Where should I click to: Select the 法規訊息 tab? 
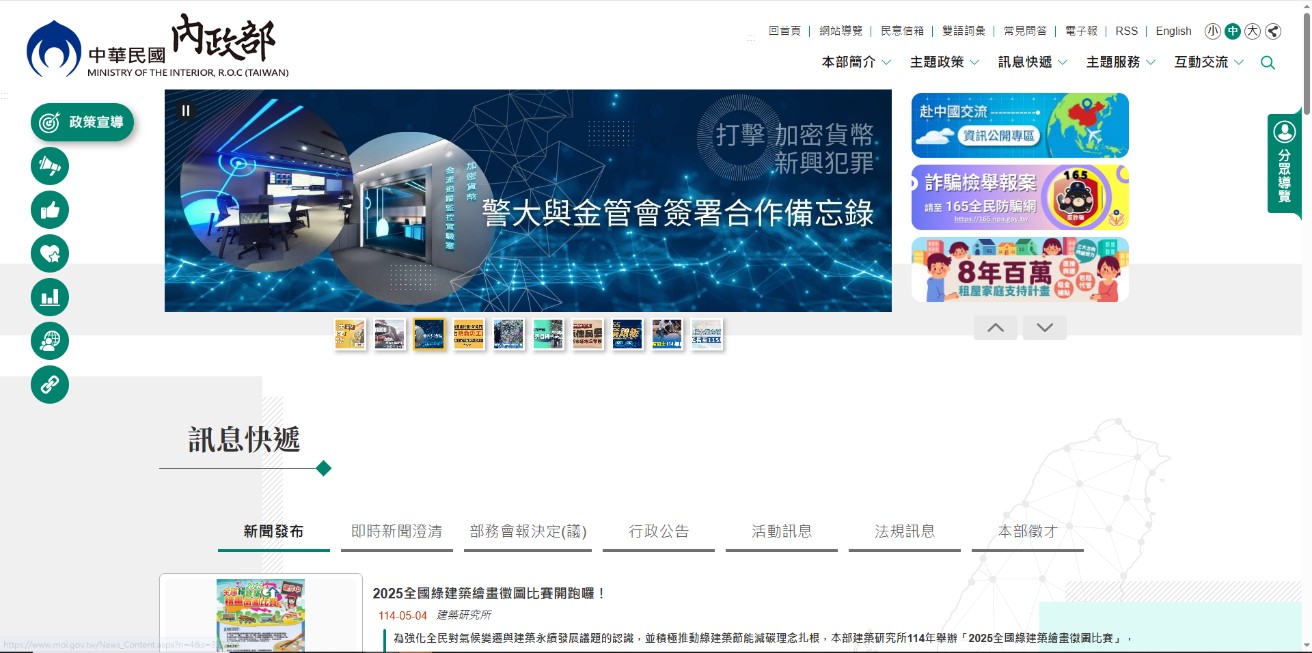(x=905, y=532)
